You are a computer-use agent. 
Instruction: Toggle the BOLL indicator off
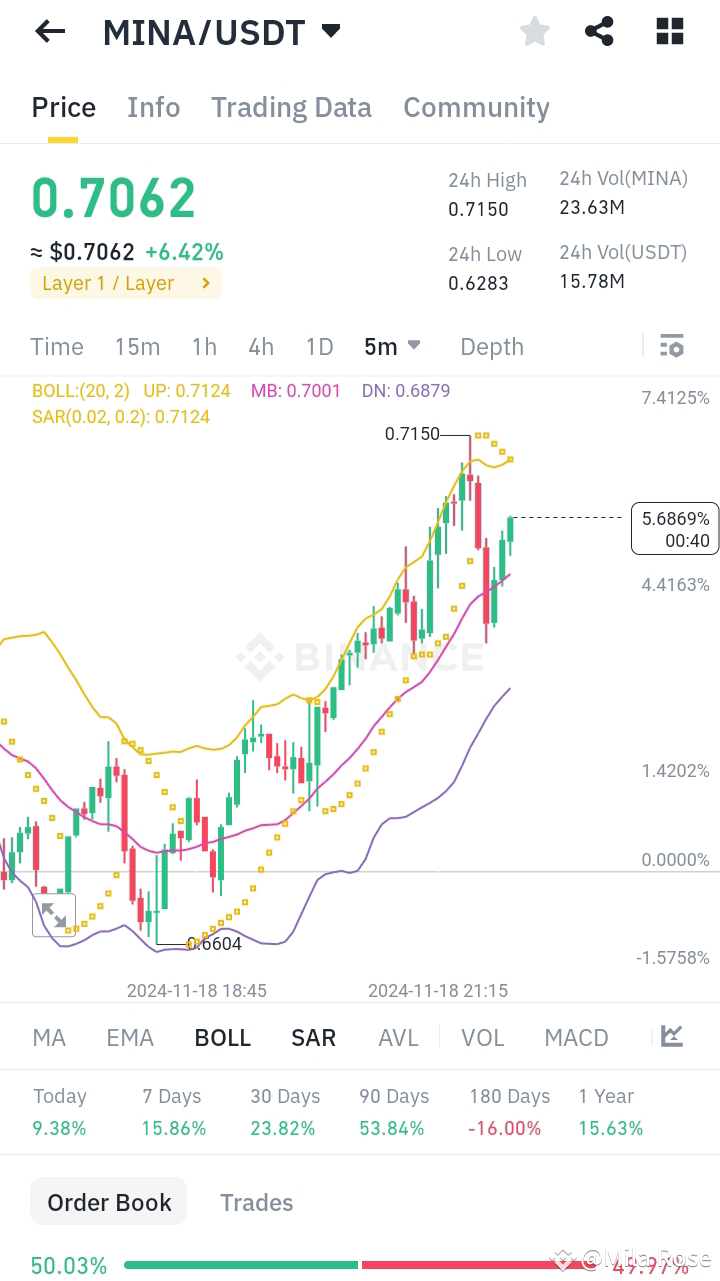(x=222, y=1037)
